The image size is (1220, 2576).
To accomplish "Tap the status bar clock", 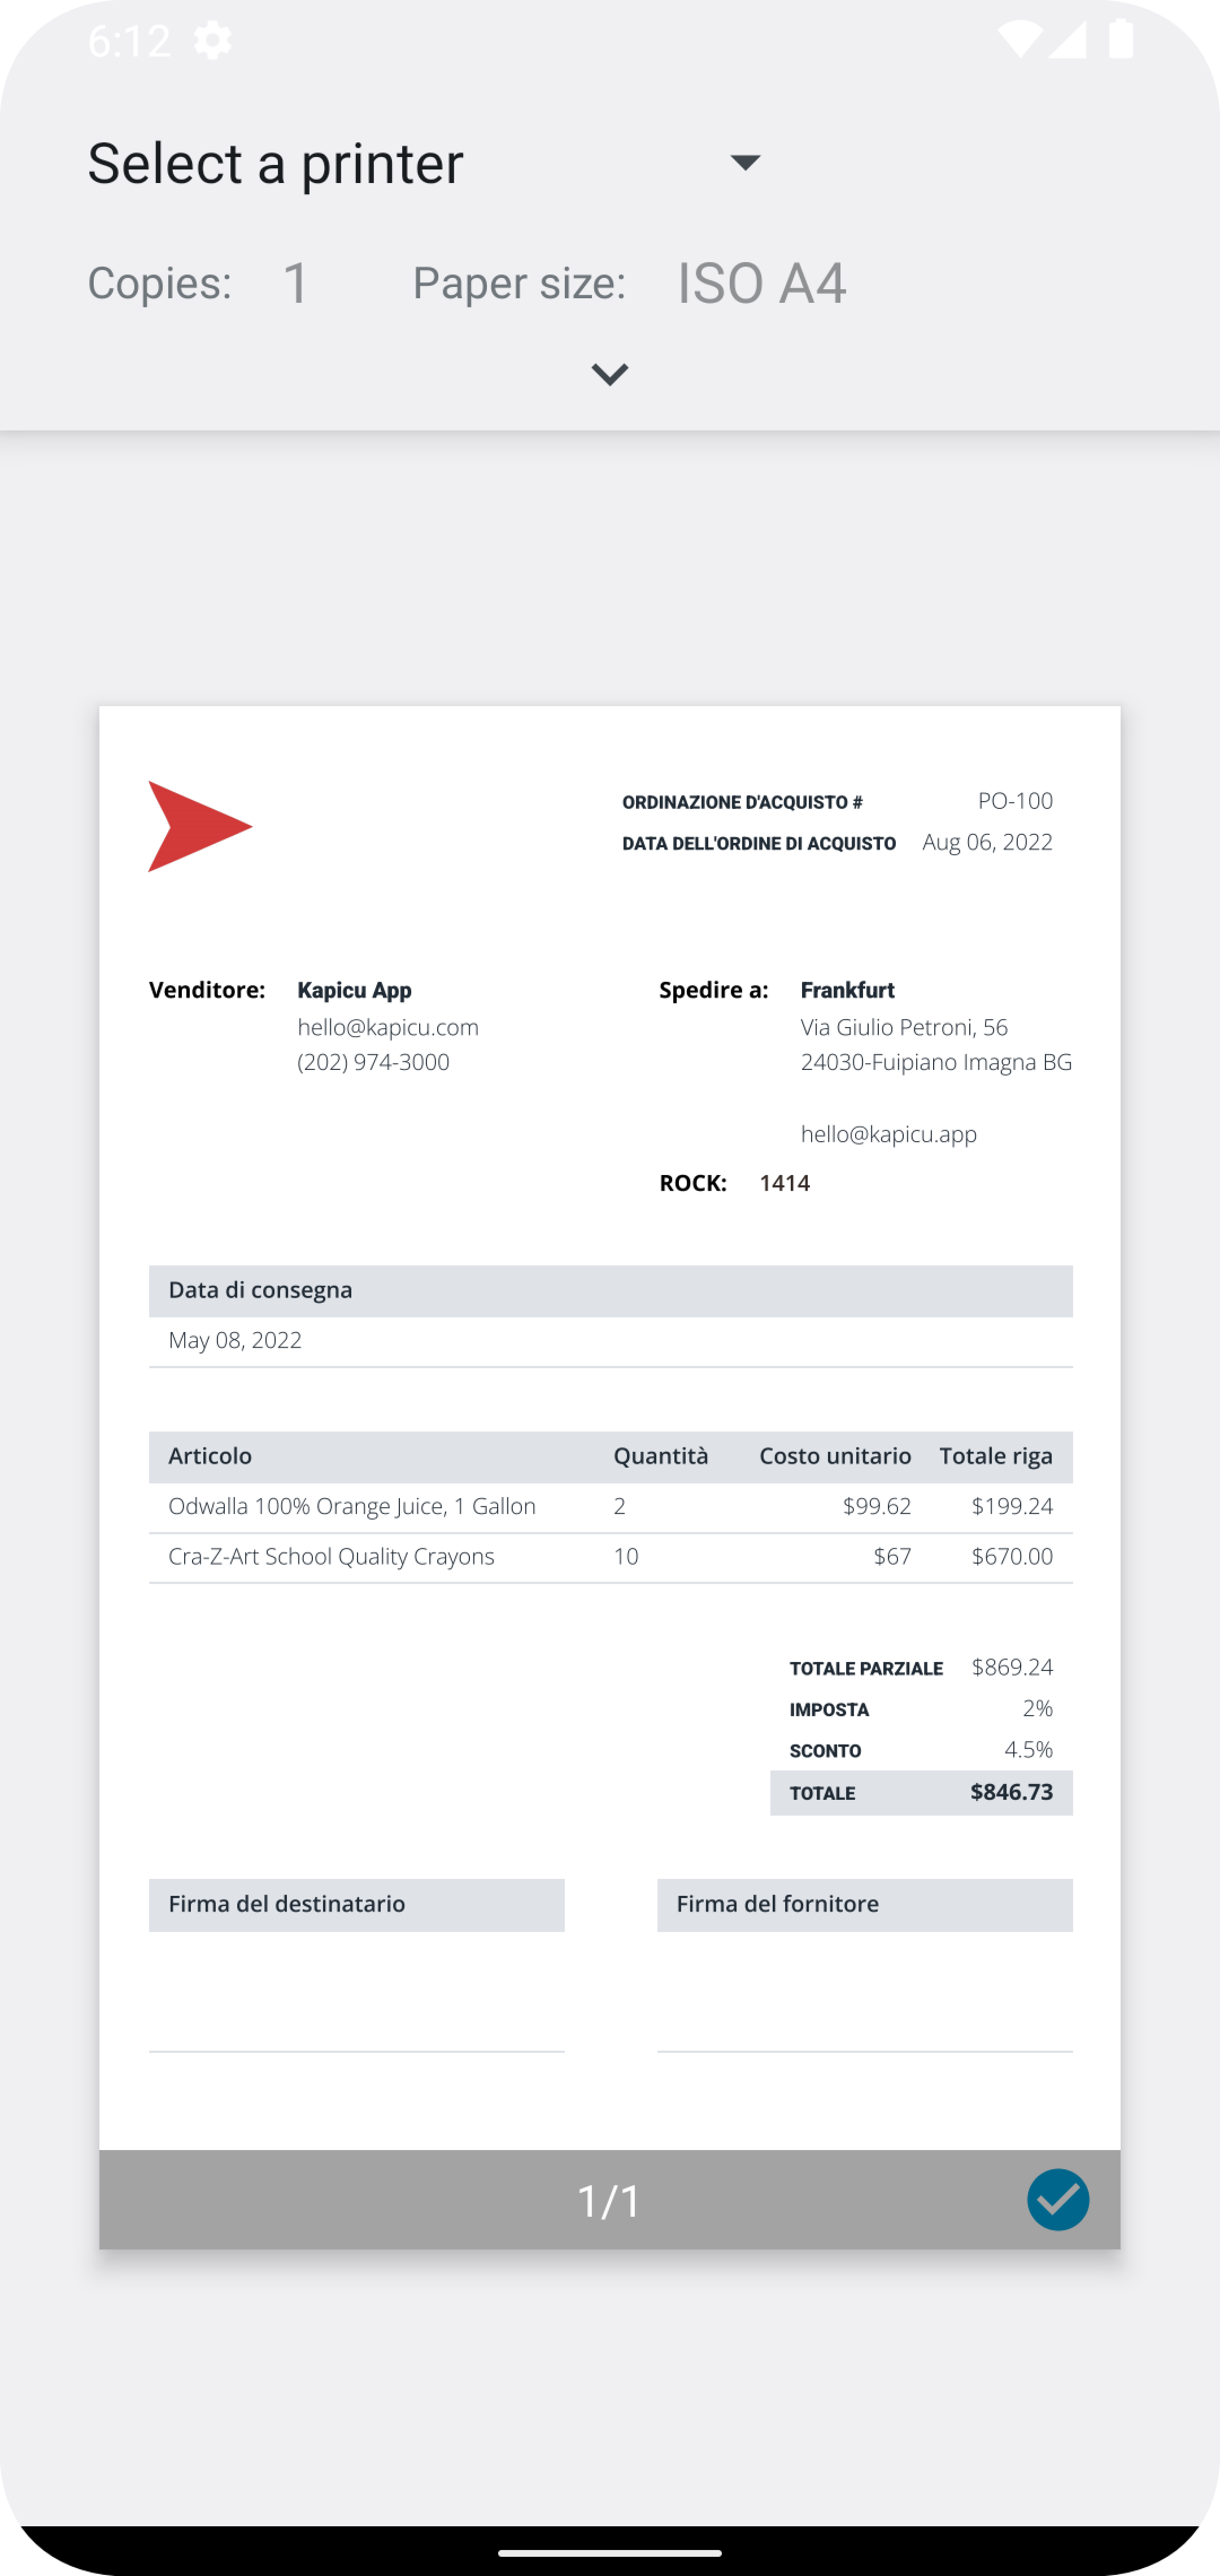I will point(129,41).
